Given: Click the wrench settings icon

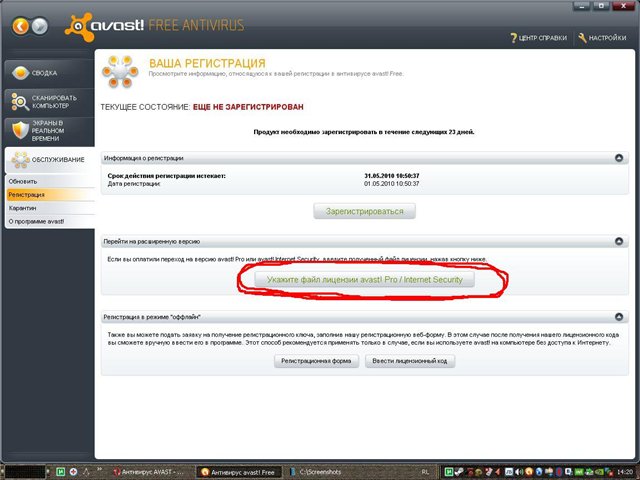Looking at the screenshot, I should coord(582,38).
